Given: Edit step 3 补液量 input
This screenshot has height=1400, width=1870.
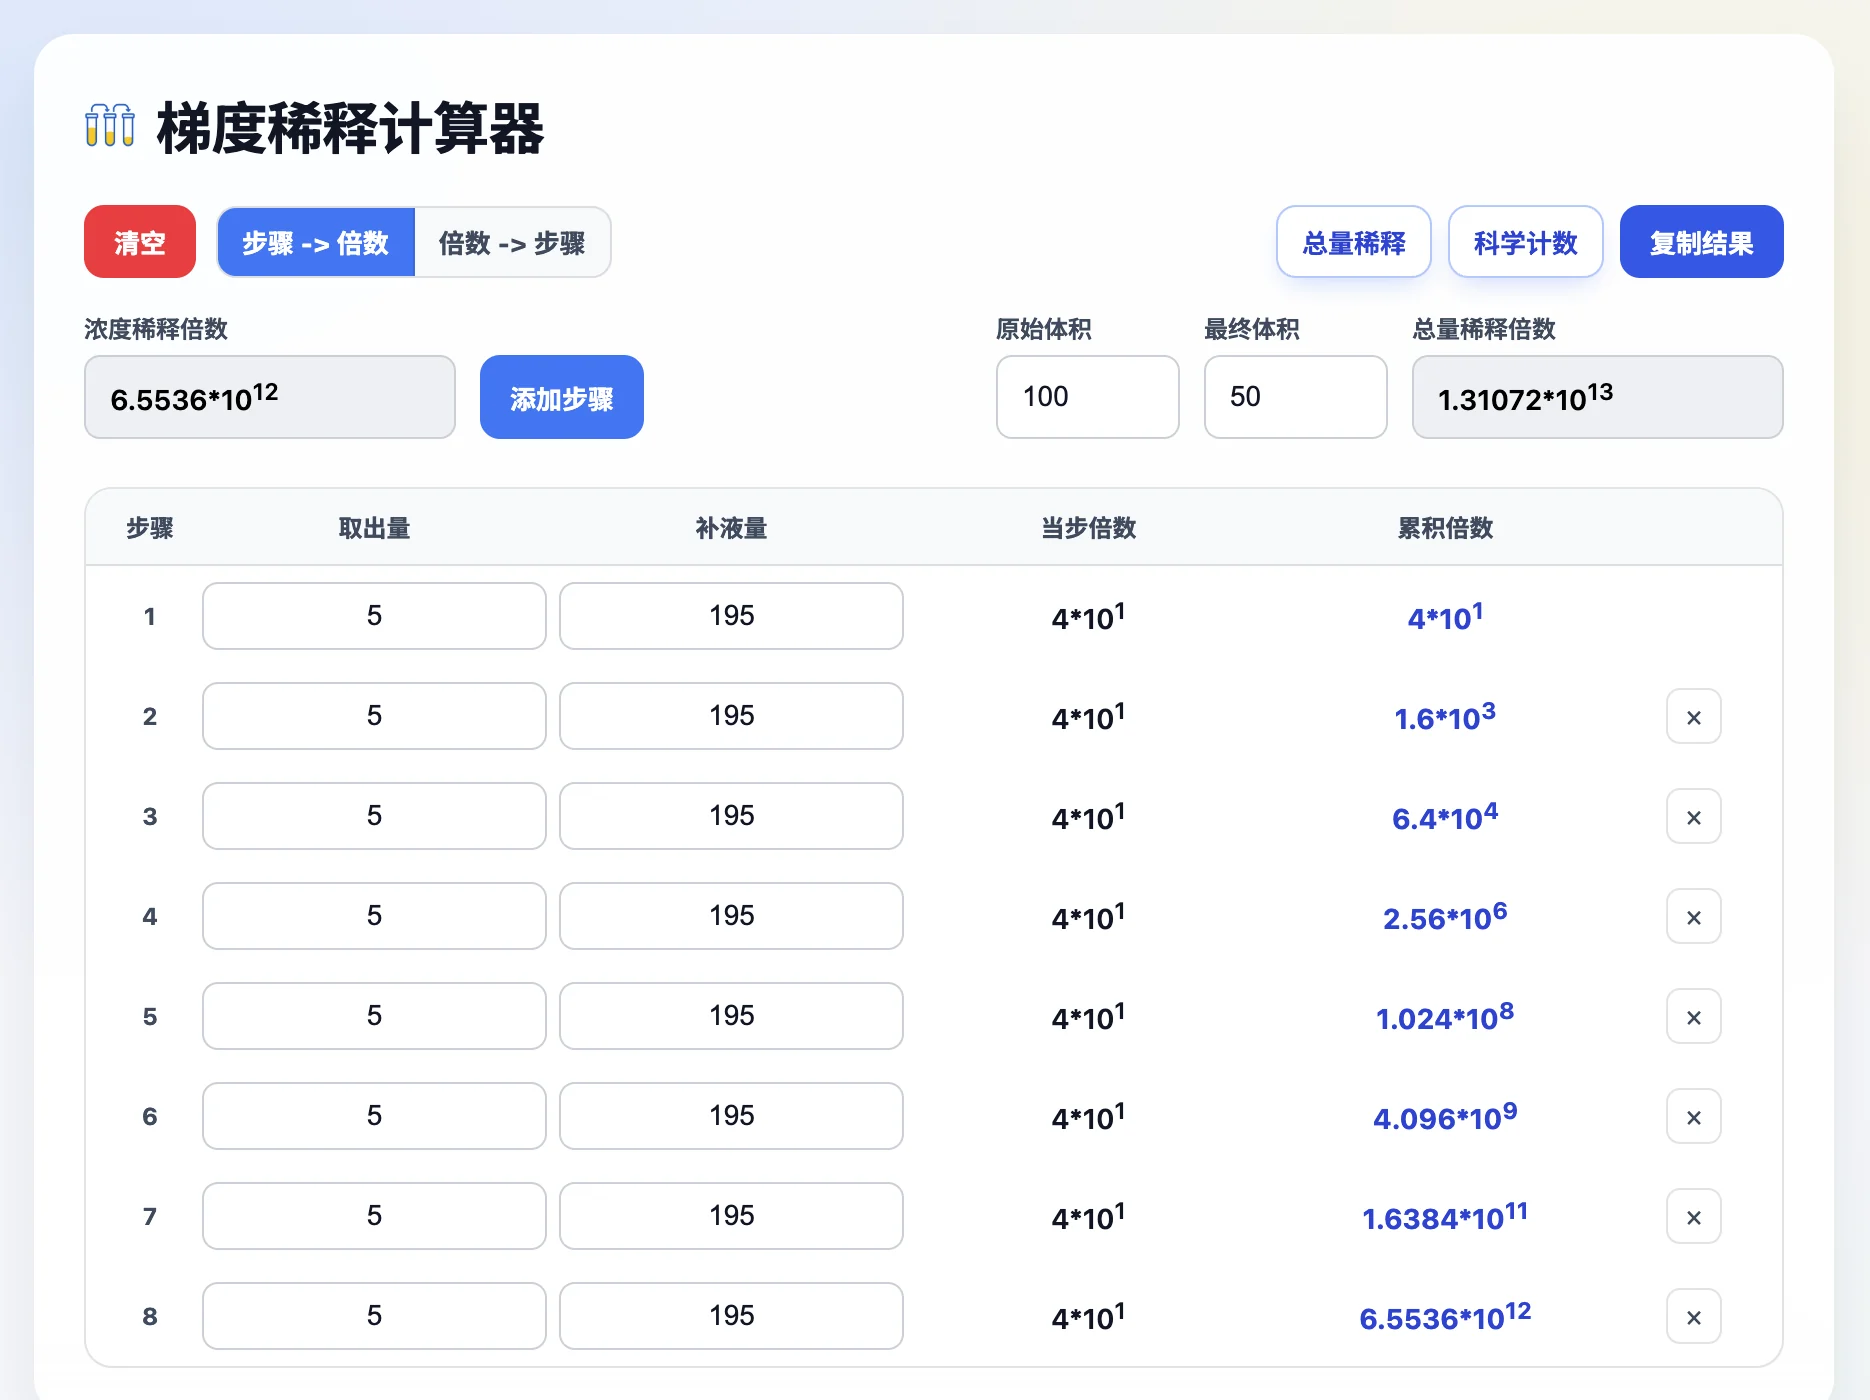Looking at the screenshot, I should pyautogui.click(x=731, y=816).
